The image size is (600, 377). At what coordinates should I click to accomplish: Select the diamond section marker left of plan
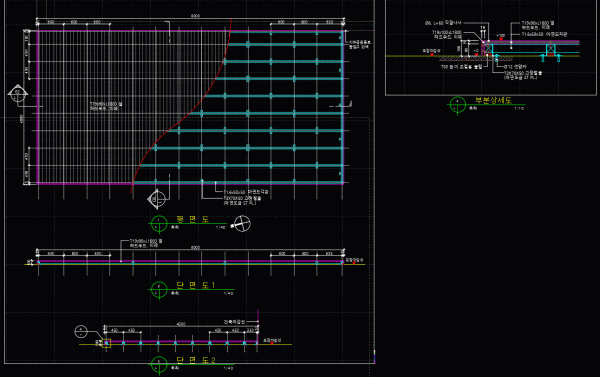click(x=17, y=93)
